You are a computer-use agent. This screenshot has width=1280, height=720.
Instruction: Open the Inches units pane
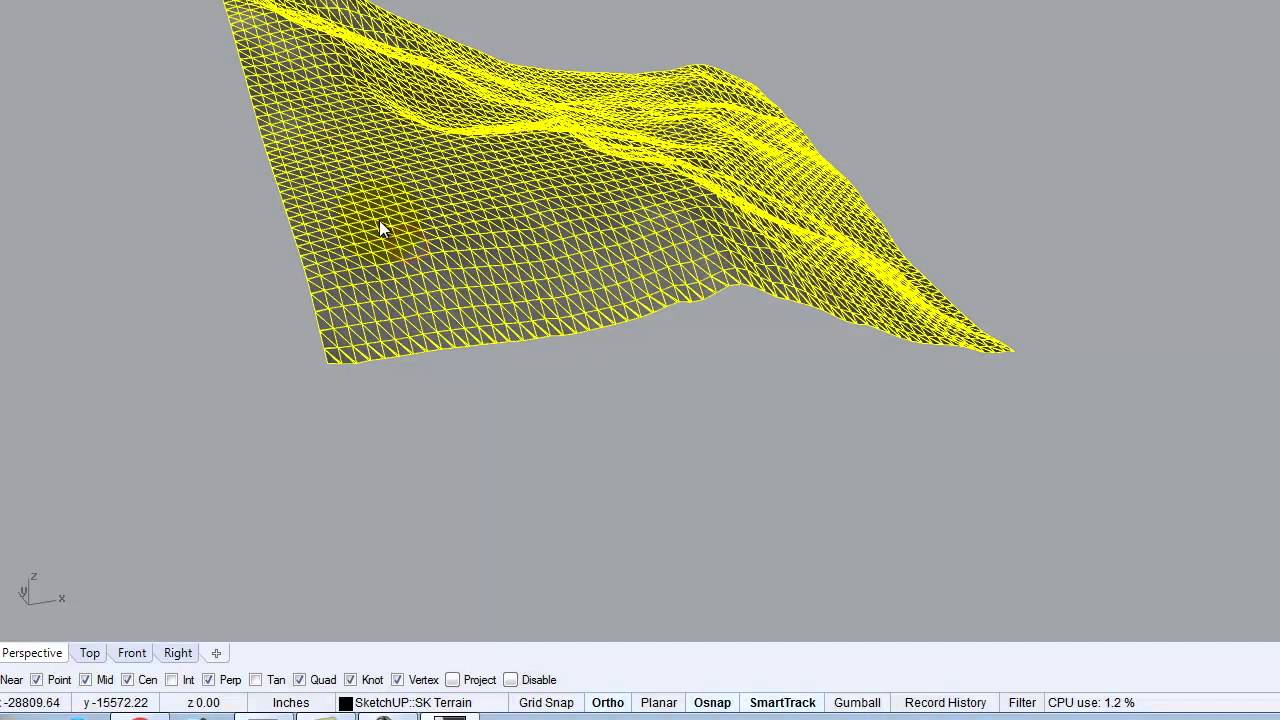click(291, 703)
